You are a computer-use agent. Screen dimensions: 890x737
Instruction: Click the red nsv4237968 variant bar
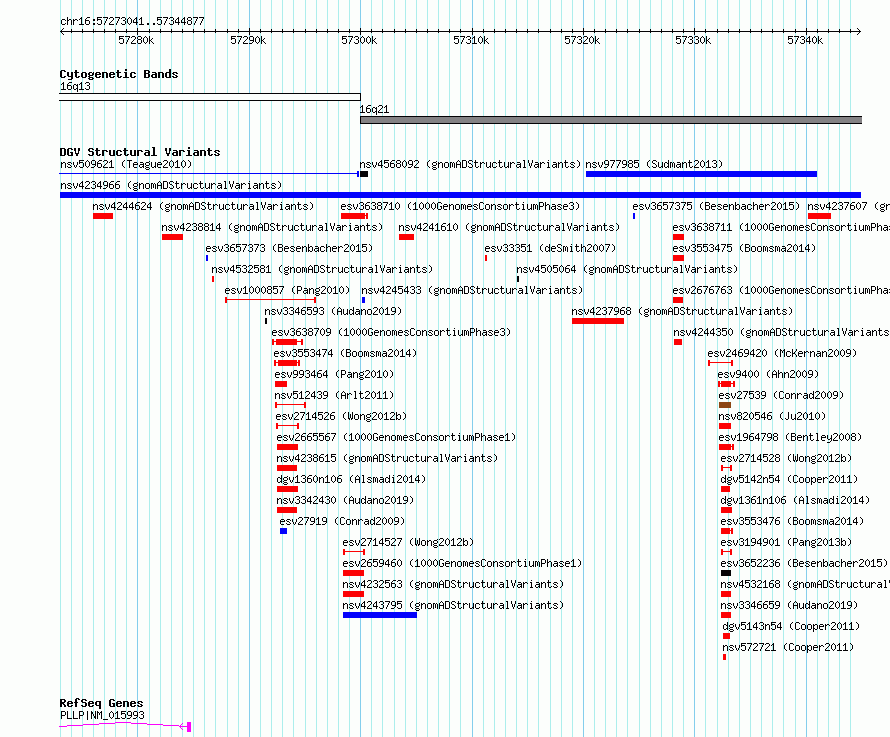coord(598,321)
